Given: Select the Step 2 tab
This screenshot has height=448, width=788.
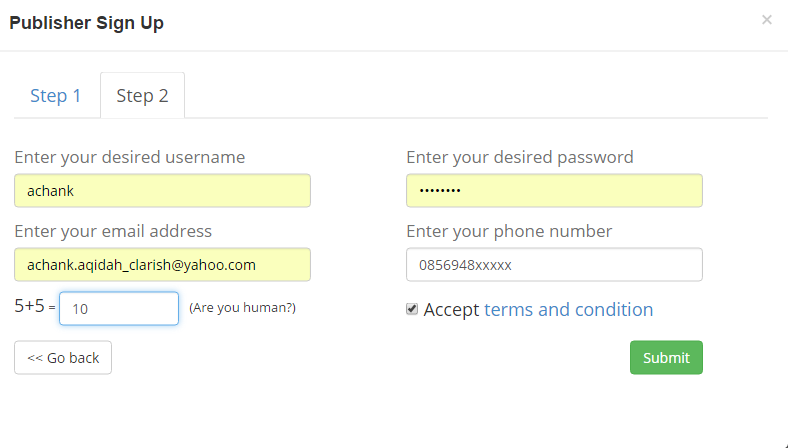Looking at the screenshot, I should [x=142, y=96].
